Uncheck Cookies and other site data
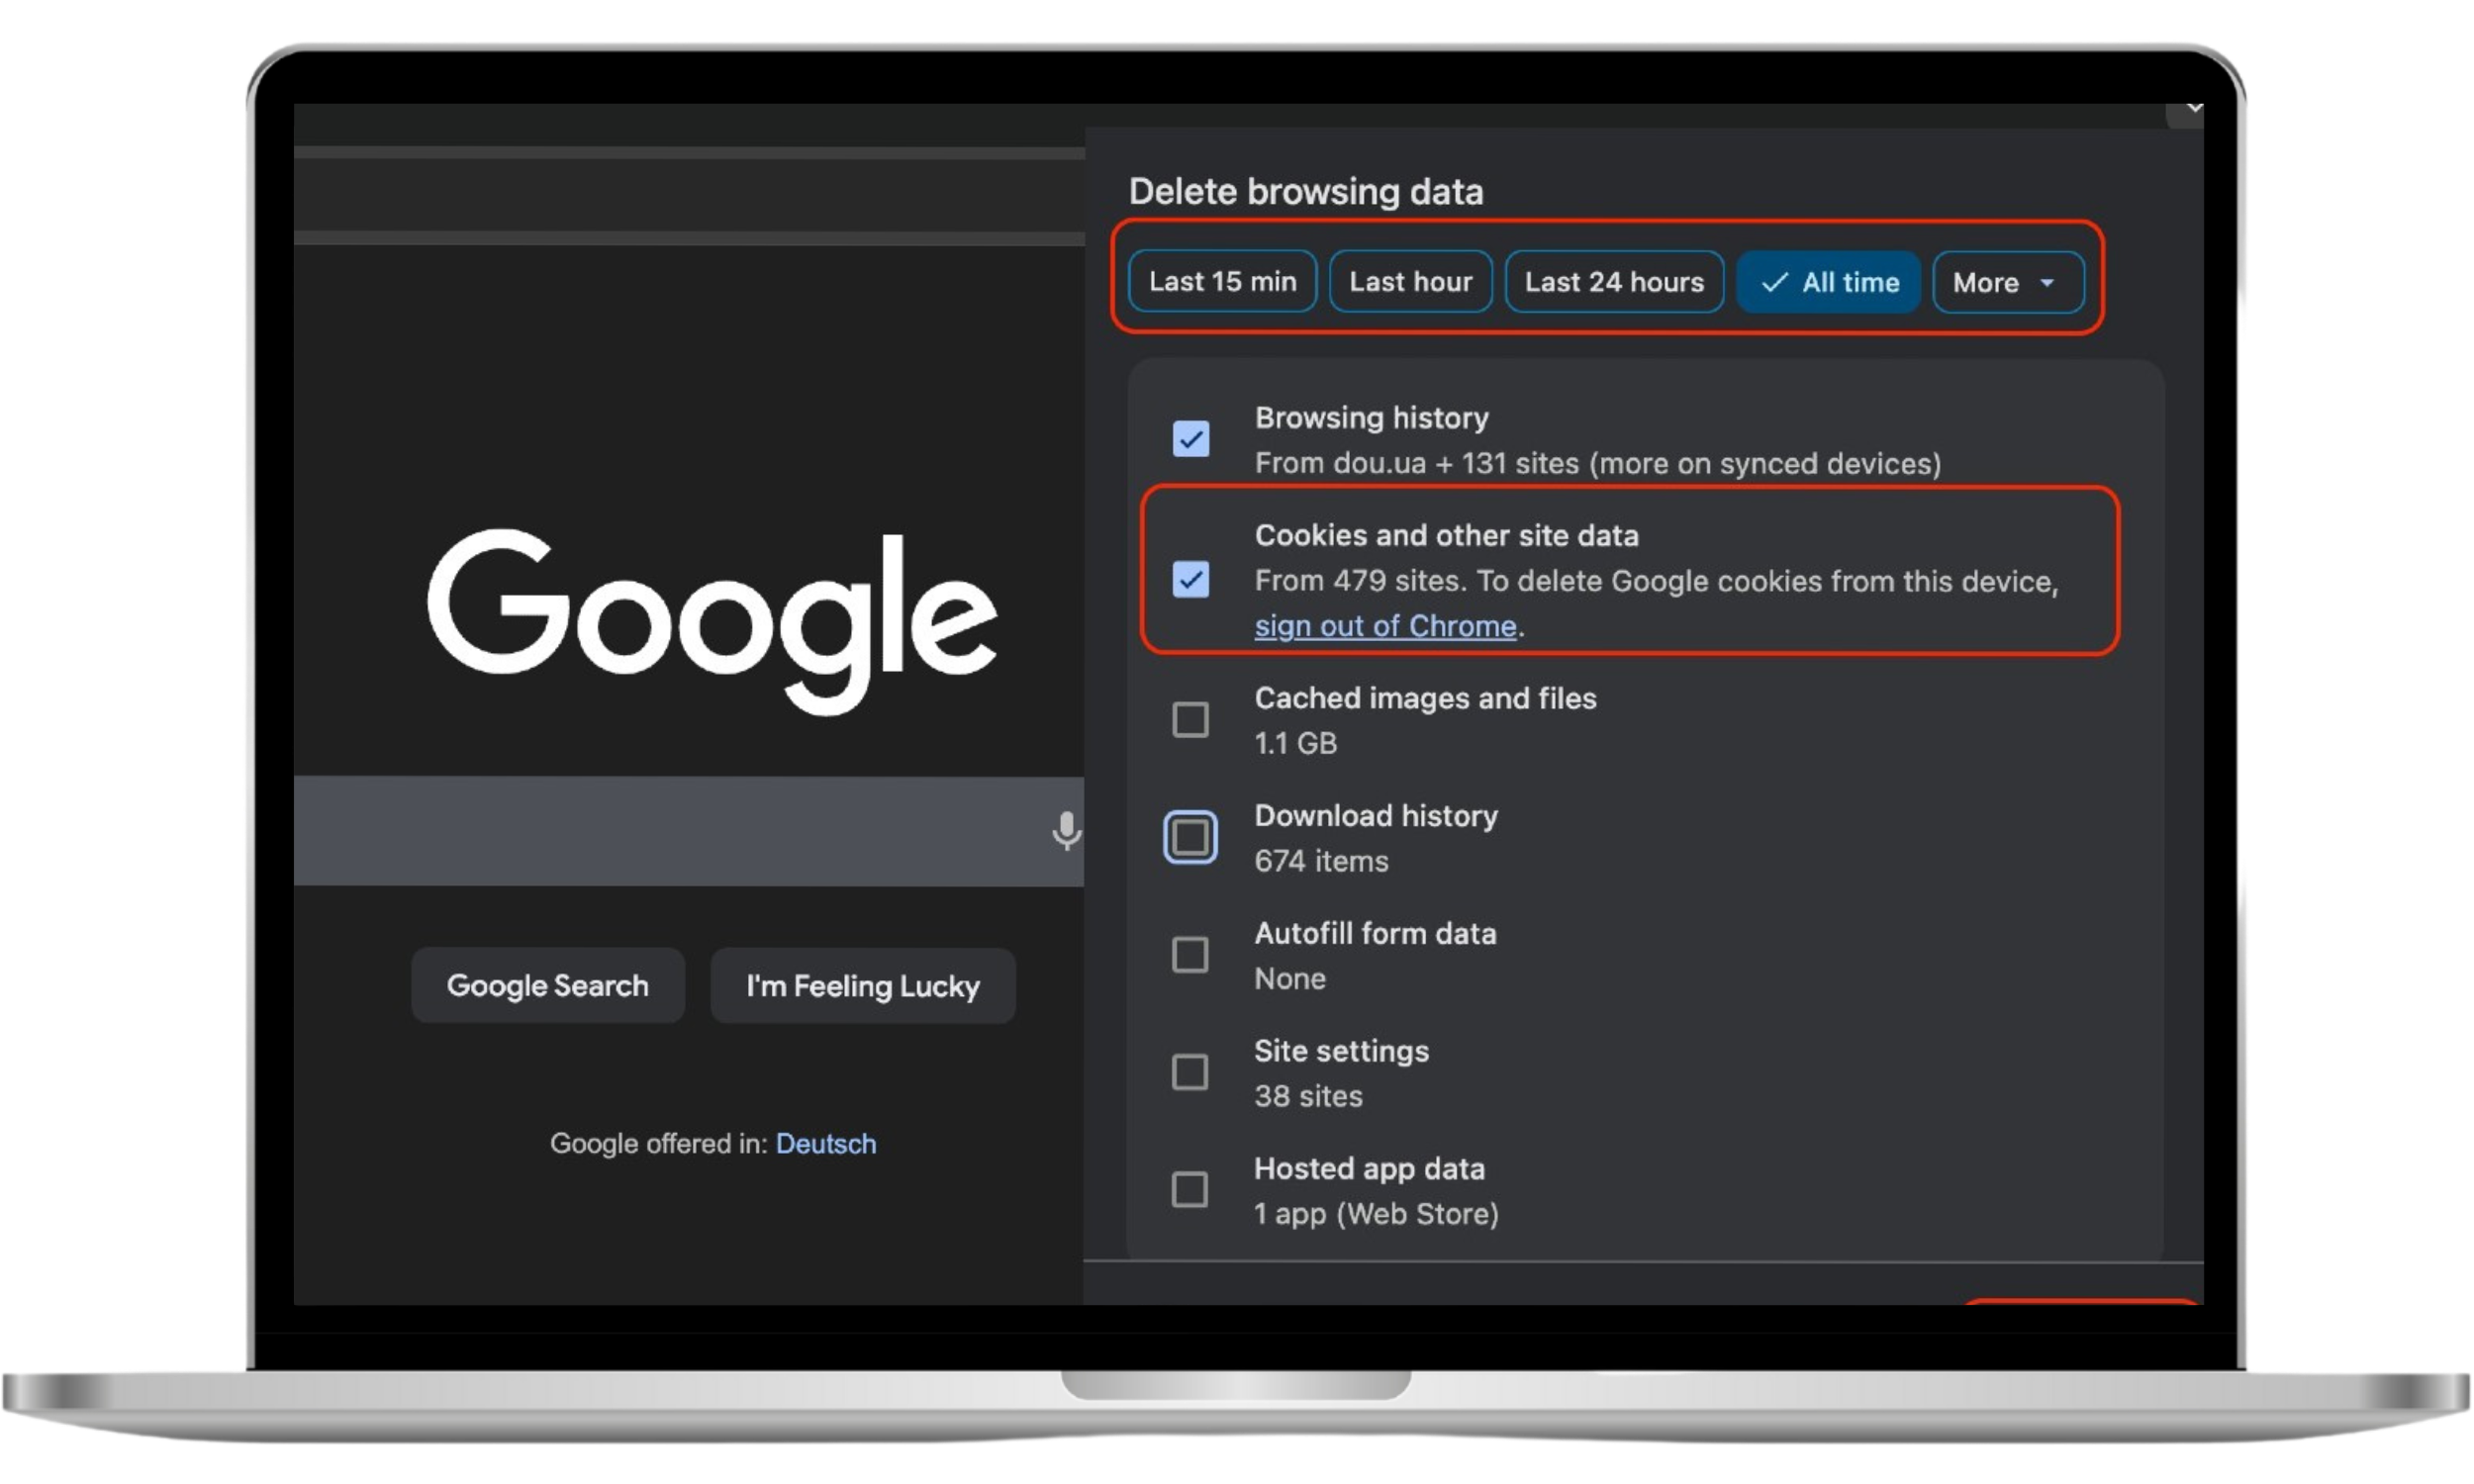Image resolution: width=2474 pixels, height=1484 pixels. point(1190,580)
